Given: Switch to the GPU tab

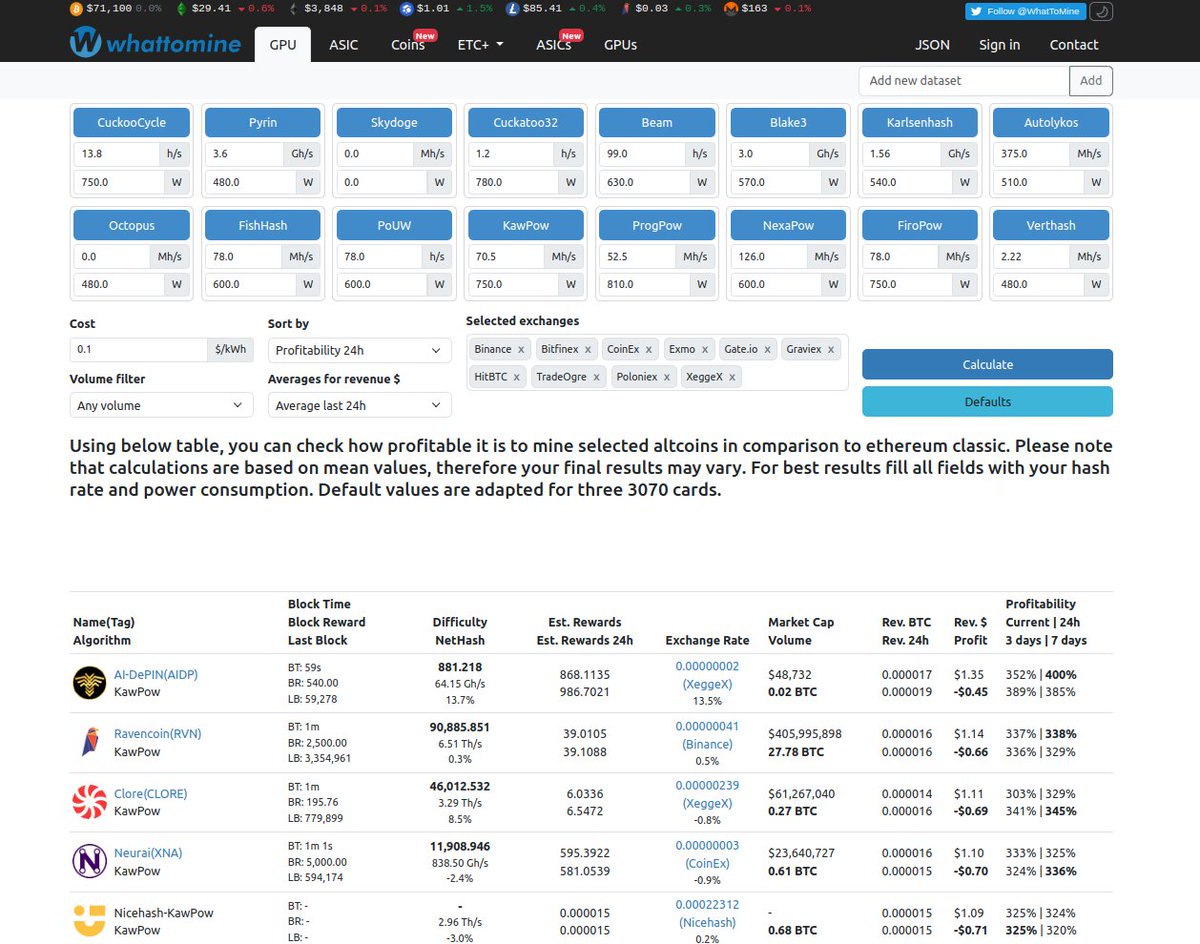Looking at the screenshot, I should tap(283, 45).
